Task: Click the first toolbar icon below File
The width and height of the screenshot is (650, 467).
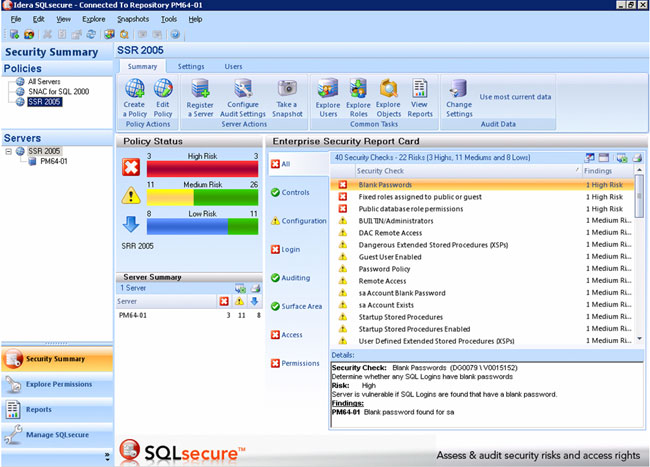Action: coord(15,34)
